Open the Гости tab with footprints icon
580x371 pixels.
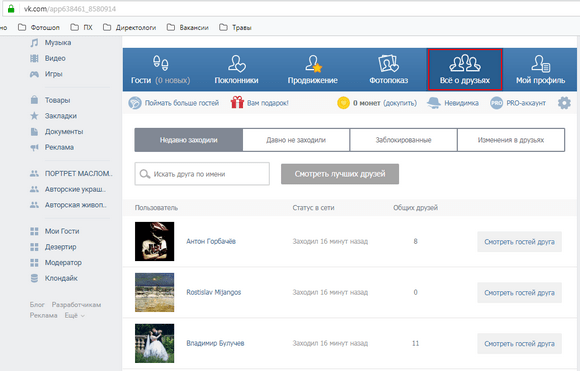(x=161, y=70)
